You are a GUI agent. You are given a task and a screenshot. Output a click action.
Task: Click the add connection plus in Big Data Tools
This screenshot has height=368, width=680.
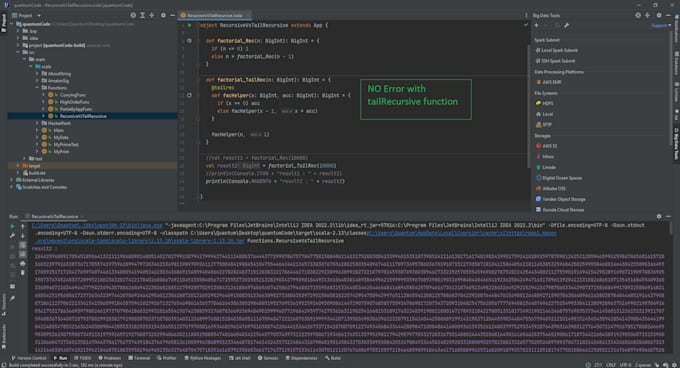536,26
